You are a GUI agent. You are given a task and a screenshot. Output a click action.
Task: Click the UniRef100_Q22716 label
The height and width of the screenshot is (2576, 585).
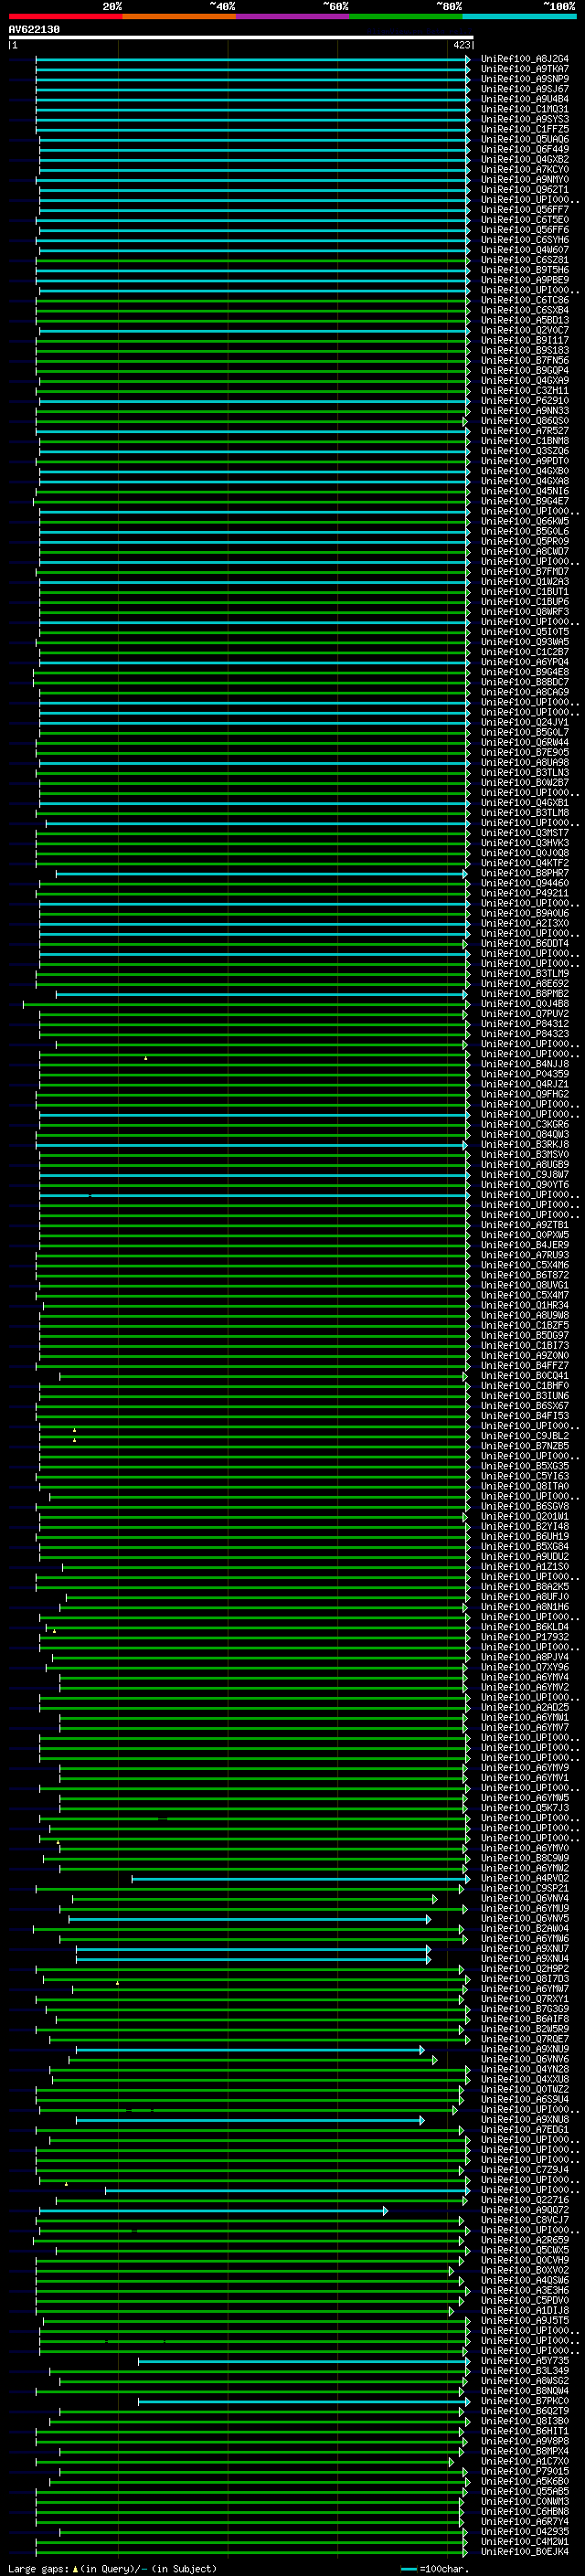click(525, 2200)
